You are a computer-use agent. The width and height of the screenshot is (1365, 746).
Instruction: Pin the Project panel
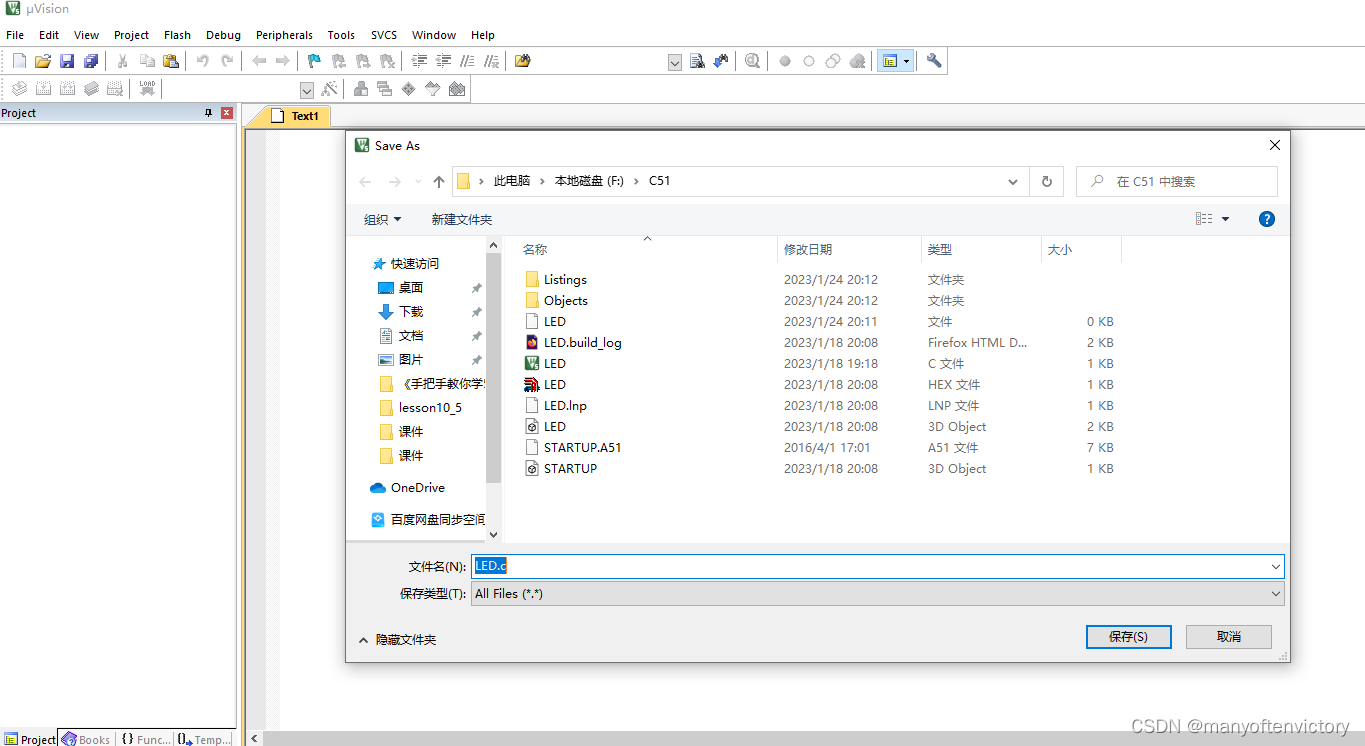click(x=209, y=113)
